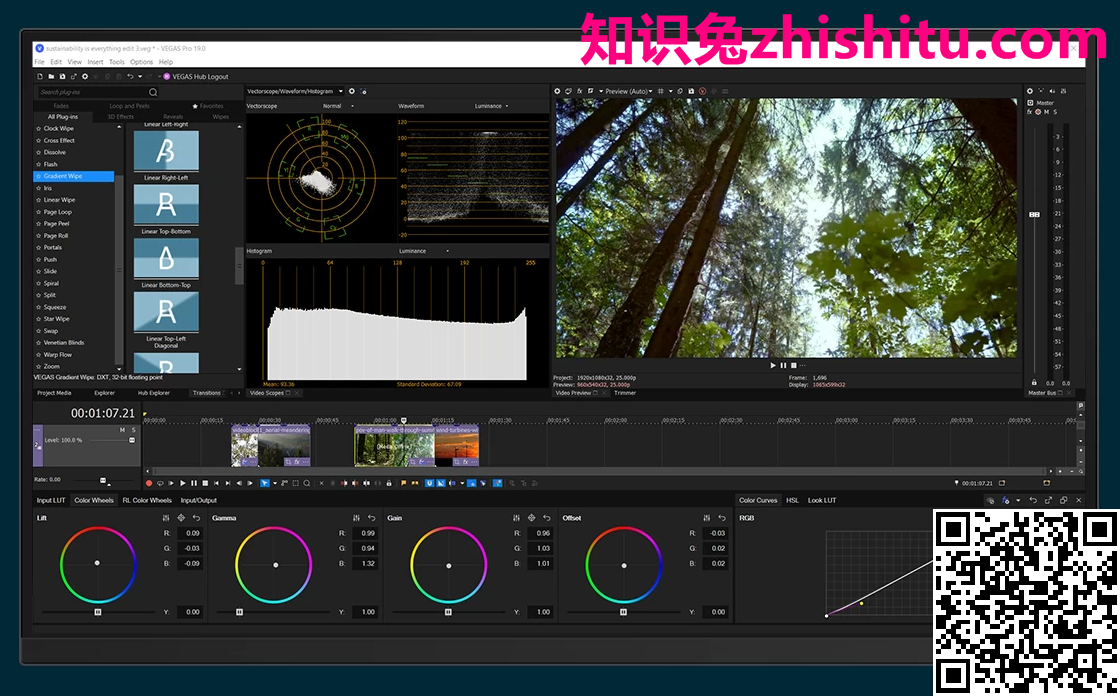The height and width of the screenshot is (696, 1120).
Task: Switch to the Project Media tab
Action: click(54, 393)
